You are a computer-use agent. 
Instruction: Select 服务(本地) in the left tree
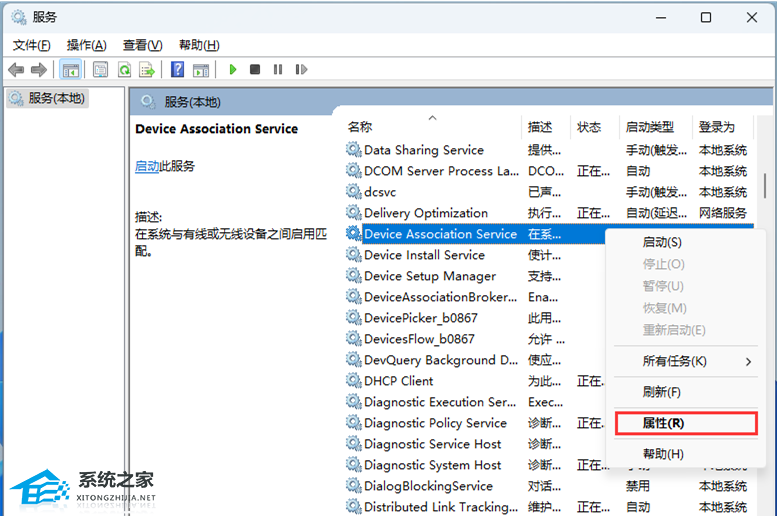pyautogui.click(x=56, y=98)
